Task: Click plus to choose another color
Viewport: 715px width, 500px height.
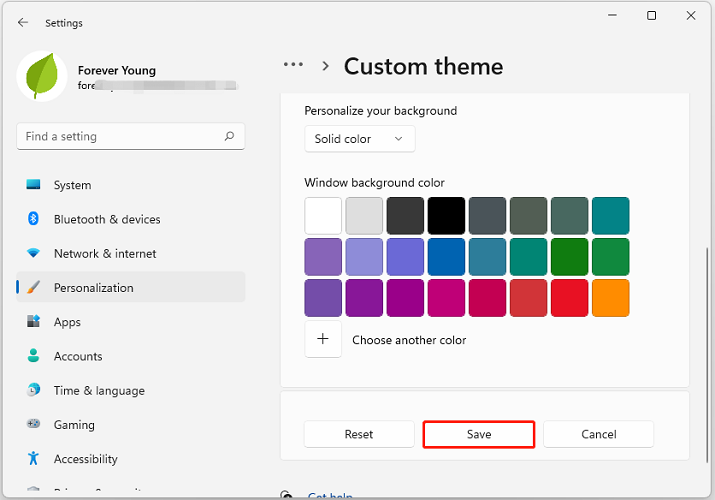Action: tap(323, 340)
